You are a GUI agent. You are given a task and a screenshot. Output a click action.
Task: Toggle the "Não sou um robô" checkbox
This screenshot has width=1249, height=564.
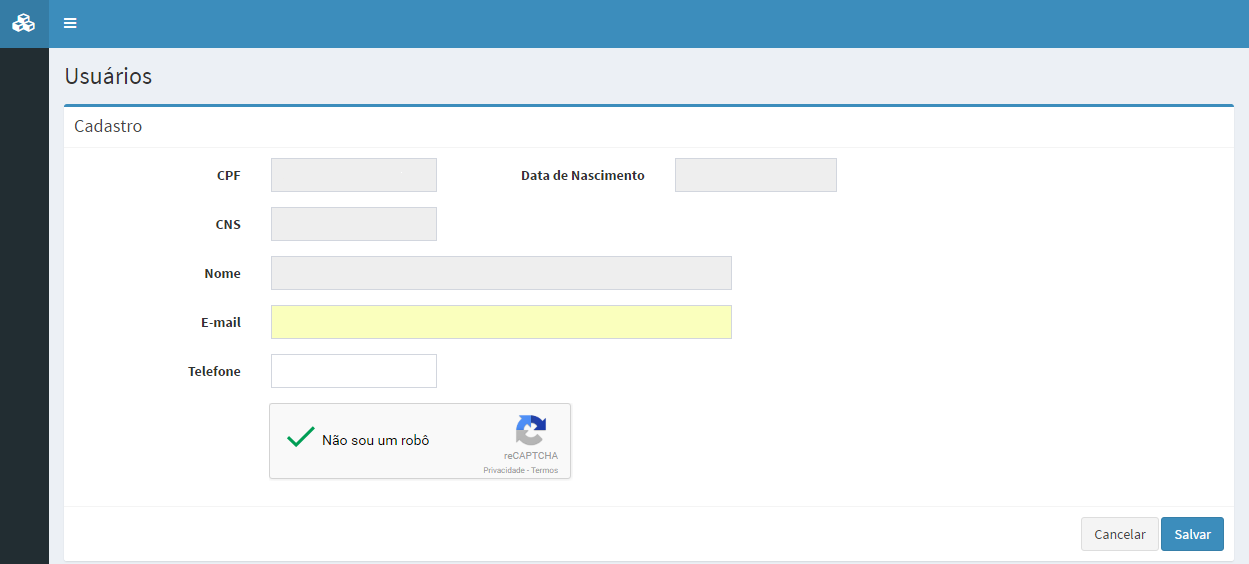[x=301, y=439]
